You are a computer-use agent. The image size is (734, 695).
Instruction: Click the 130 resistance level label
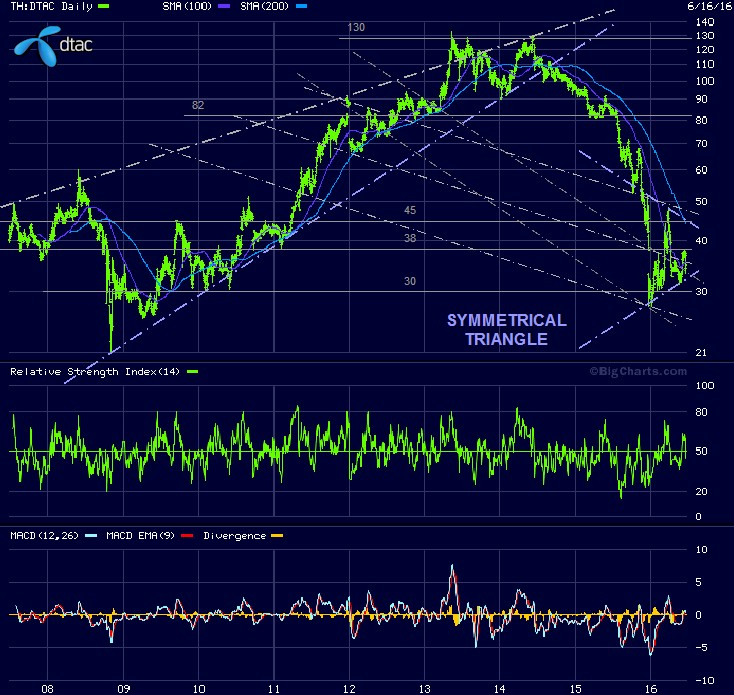356,26
